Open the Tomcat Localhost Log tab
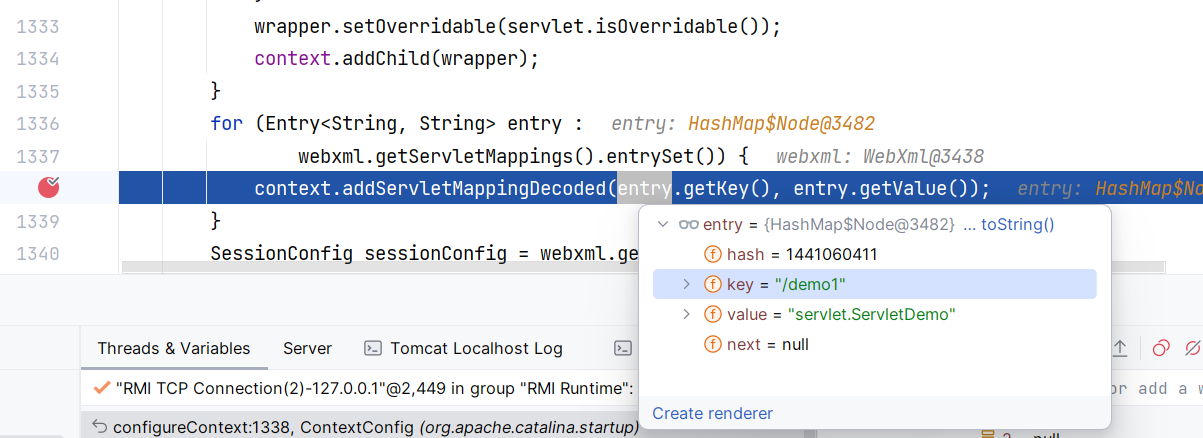This screenshot has width=1203, height=438. click(x=476, y=349)
